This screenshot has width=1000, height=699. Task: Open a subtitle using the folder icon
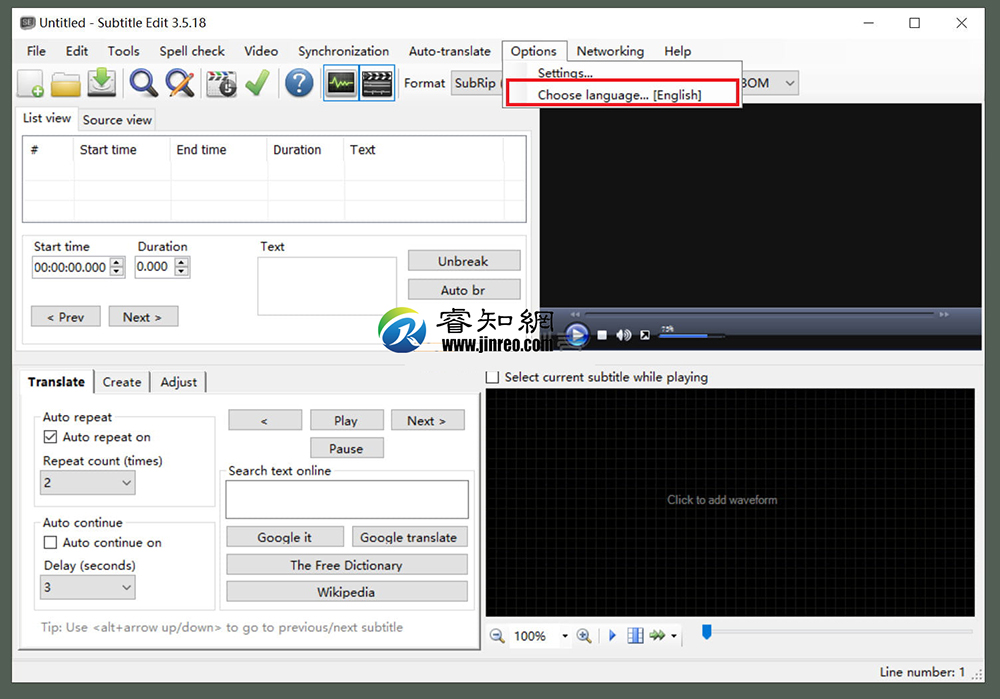point(66,84)
